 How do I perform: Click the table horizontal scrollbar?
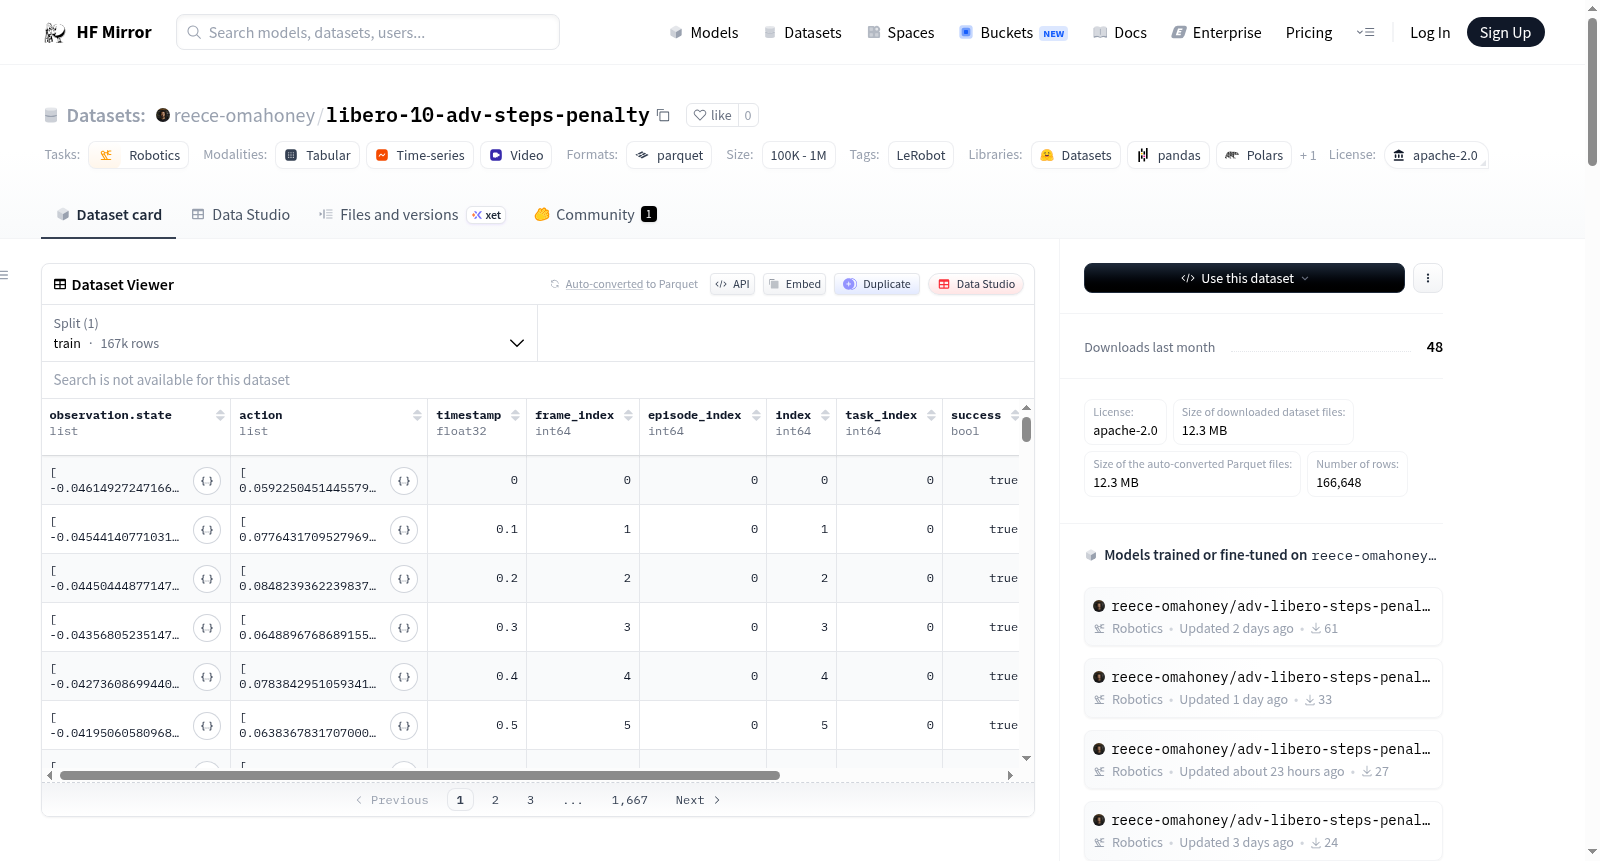click(420, 775)
